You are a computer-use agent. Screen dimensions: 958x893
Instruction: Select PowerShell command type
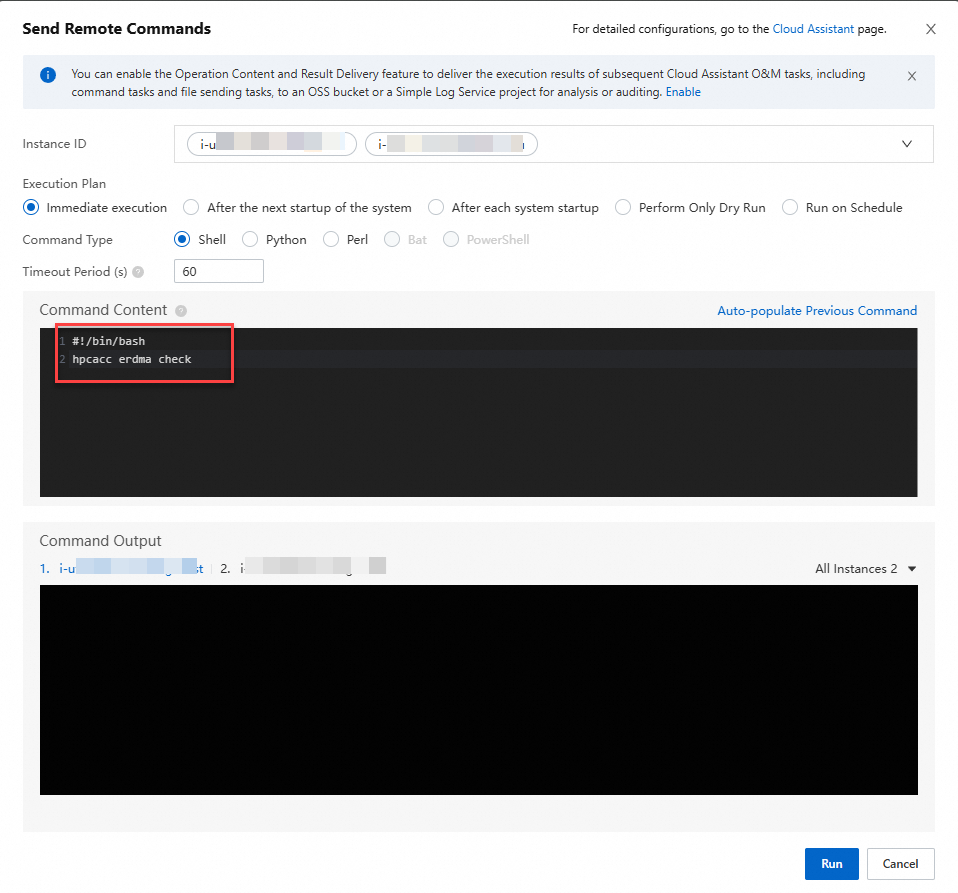[451, 239]
